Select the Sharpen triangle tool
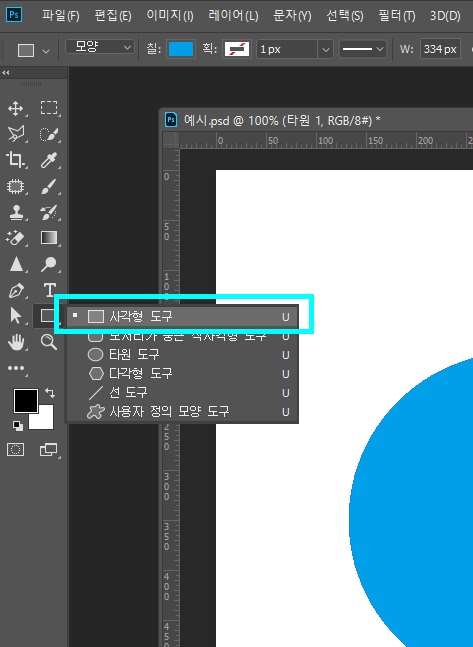 [16, 264]
